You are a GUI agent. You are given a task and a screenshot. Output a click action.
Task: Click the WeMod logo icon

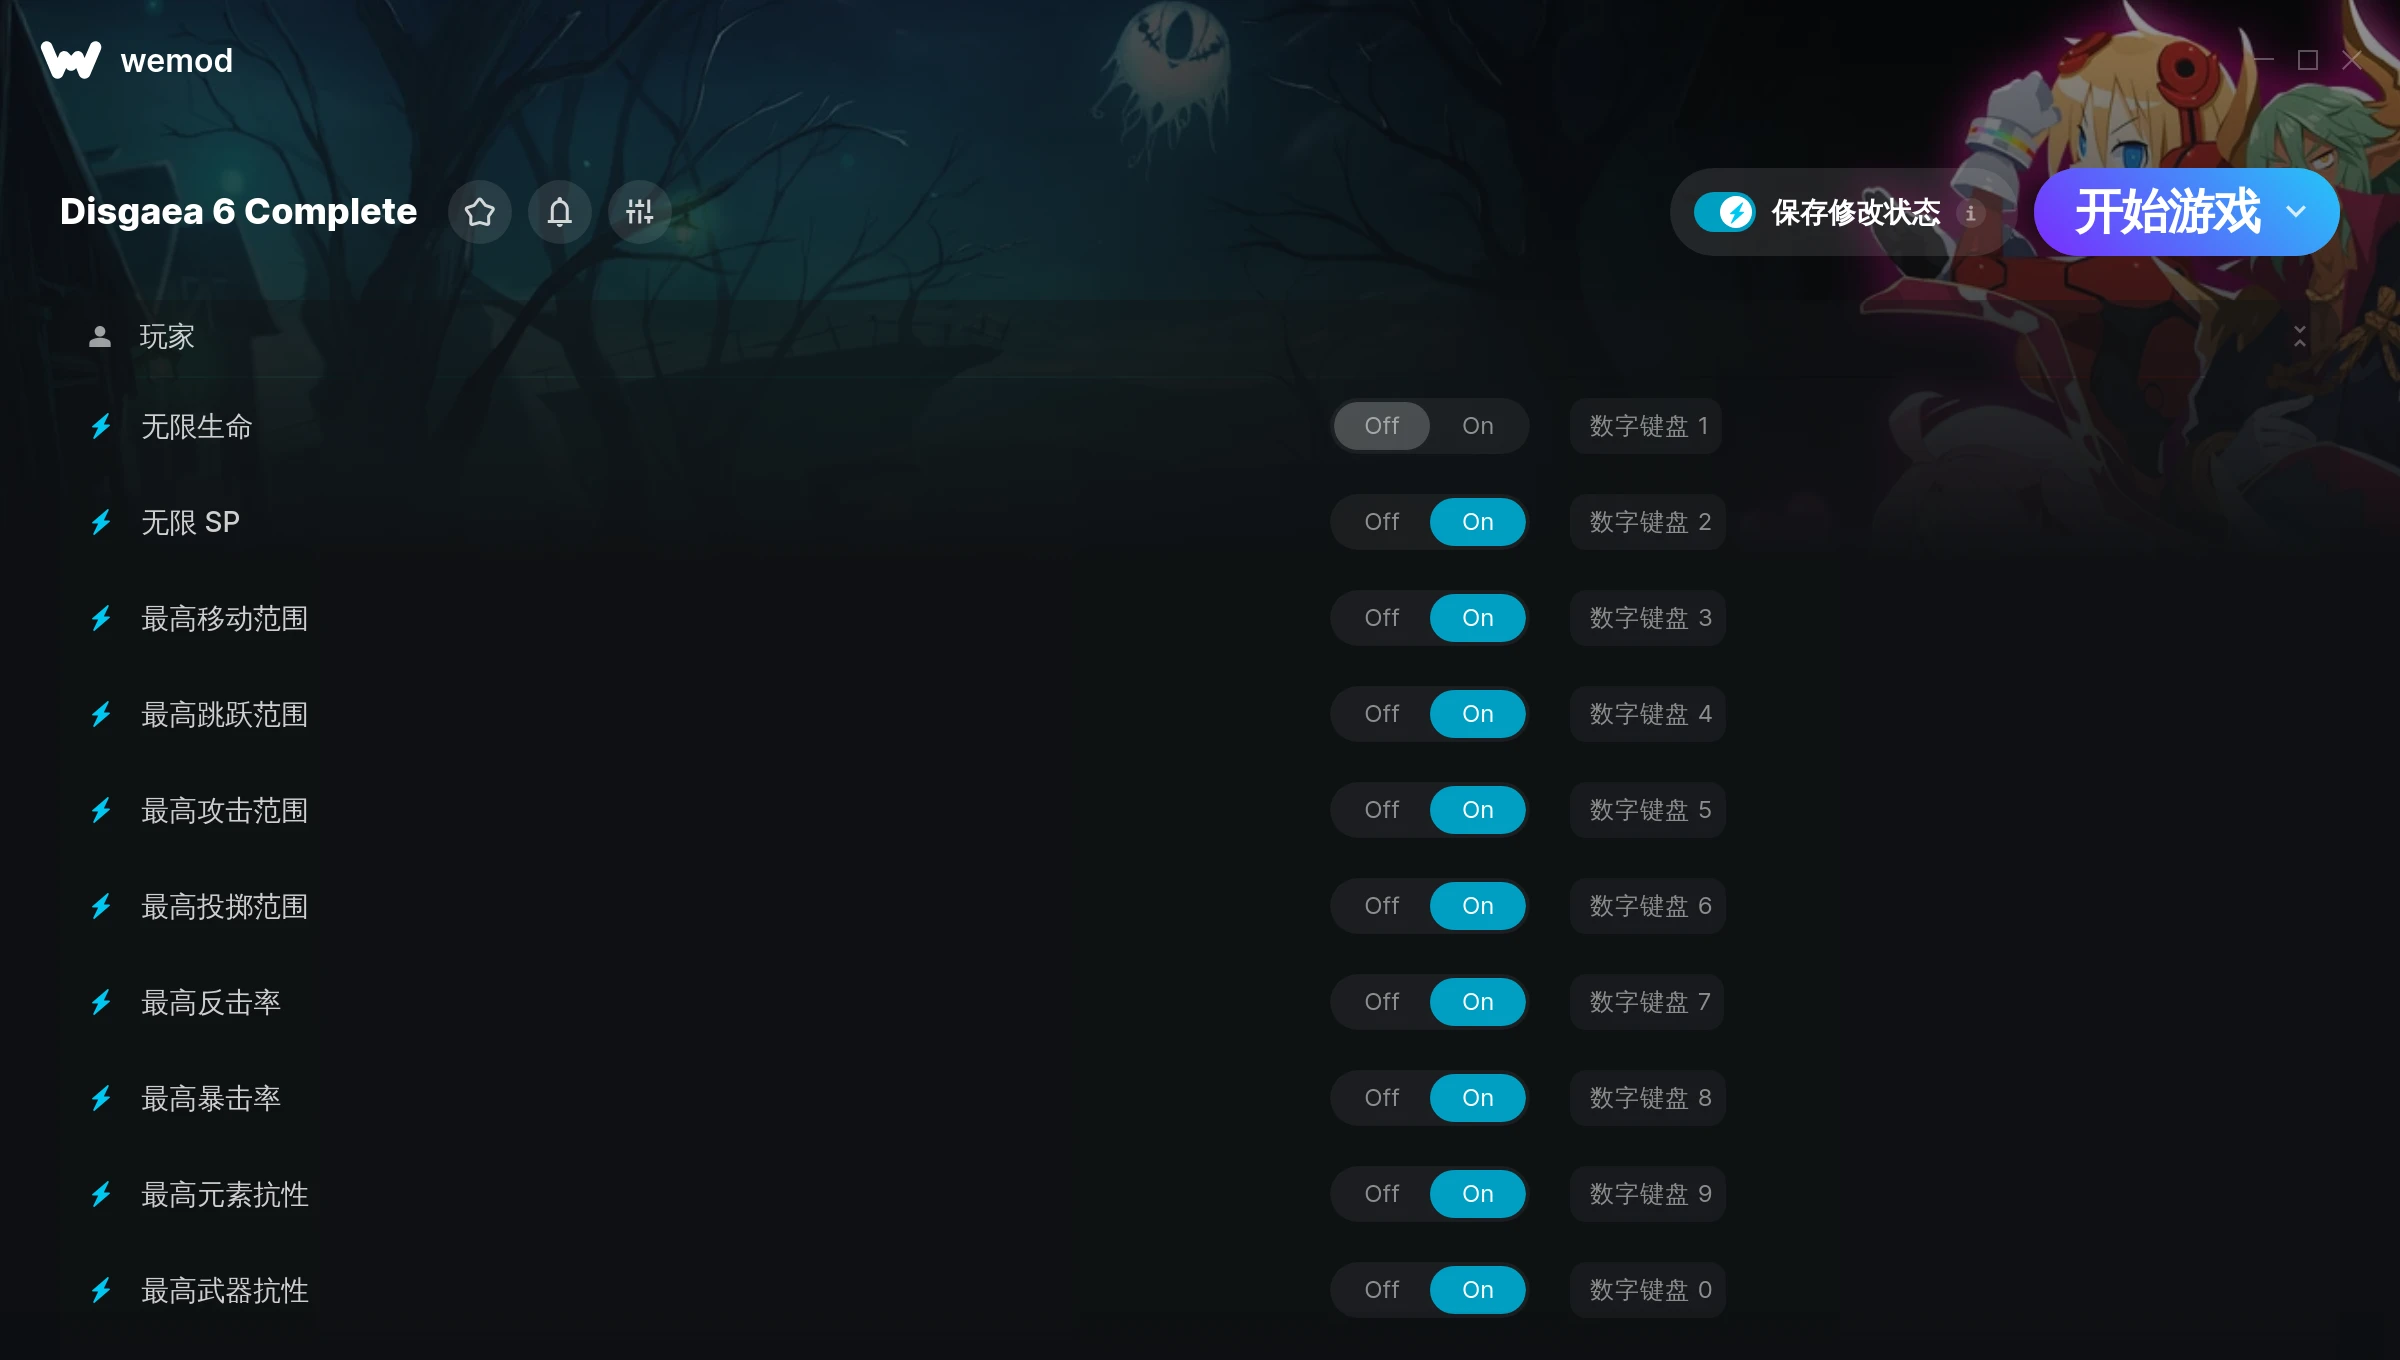pyautogui.click(x=71, y=60)
